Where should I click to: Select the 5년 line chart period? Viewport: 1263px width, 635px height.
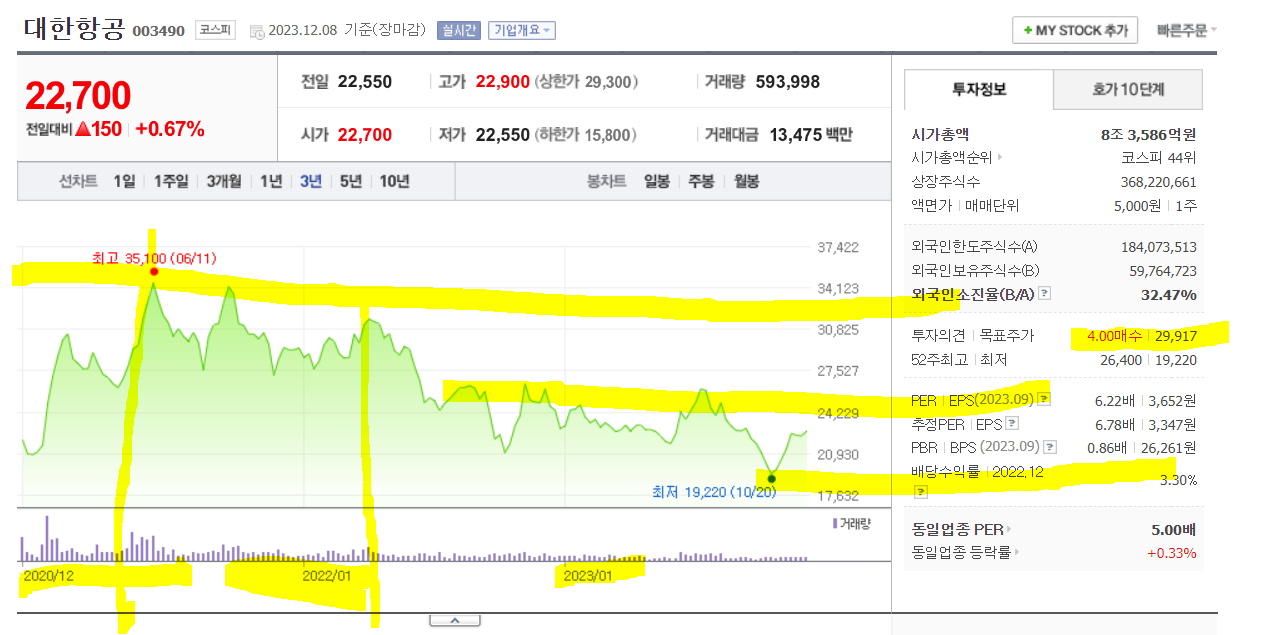[350, 181]
